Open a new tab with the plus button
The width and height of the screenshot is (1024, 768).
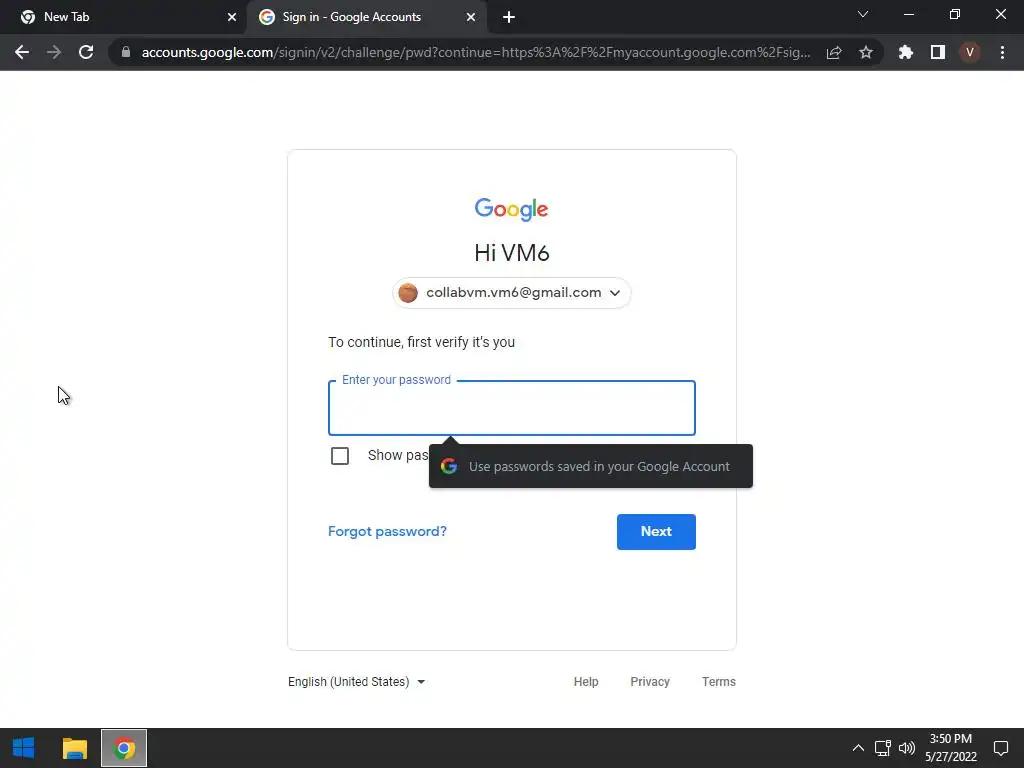(509, 17)
